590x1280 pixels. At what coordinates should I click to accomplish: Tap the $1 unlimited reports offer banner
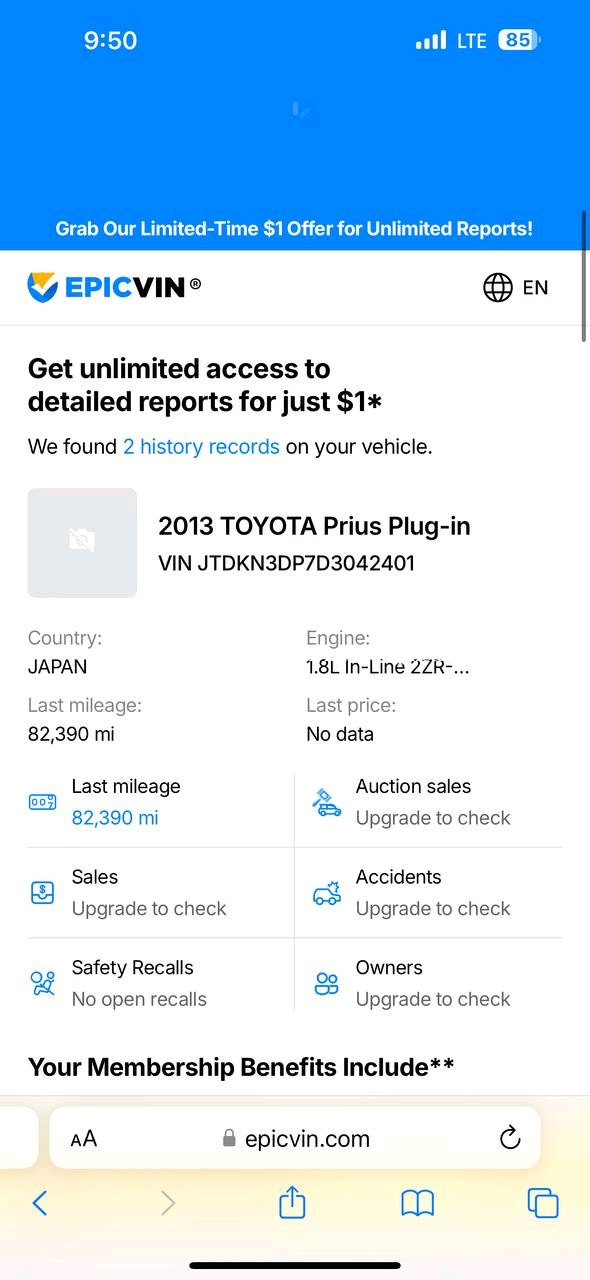[x=294, y=228]
